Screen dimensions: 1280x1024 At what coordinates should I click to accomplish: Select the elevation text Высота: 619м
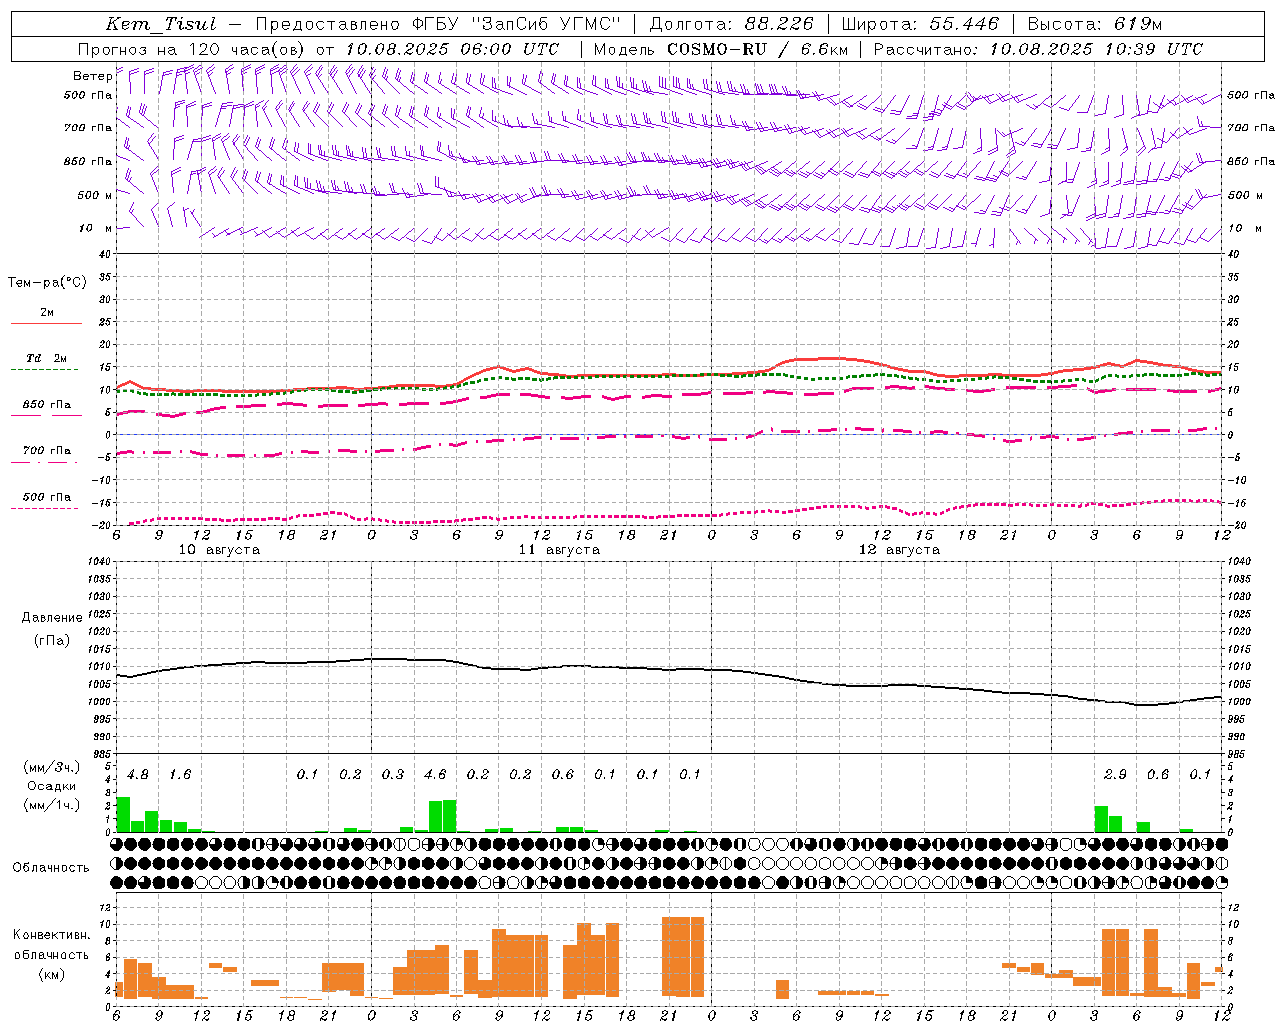1094,24
